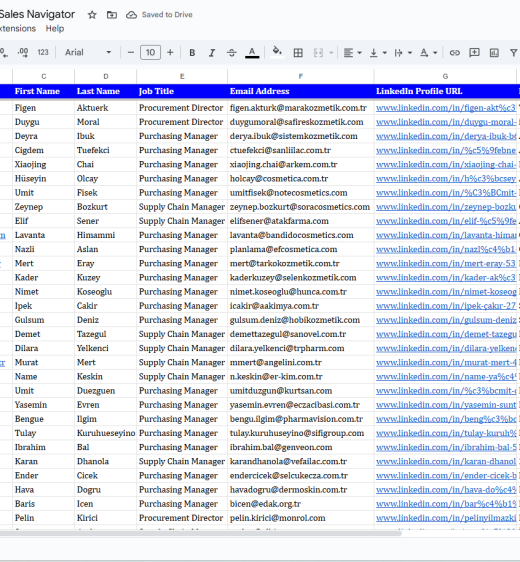Move document using the folder icon
The image size is (520, 562).
pyautogui.click(x=112, y=15)
